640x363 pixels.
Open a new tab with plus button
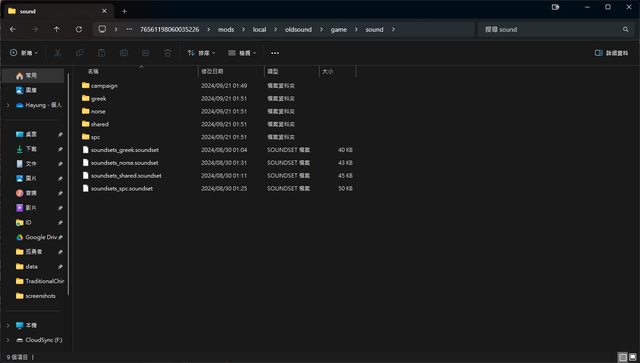124,11
